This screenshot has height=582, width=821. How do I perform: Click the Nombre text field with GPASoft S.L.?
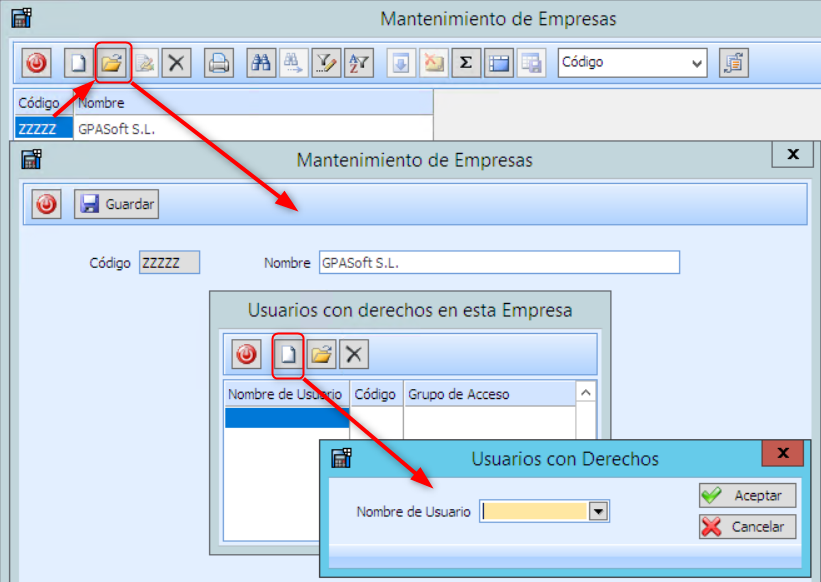498,263
